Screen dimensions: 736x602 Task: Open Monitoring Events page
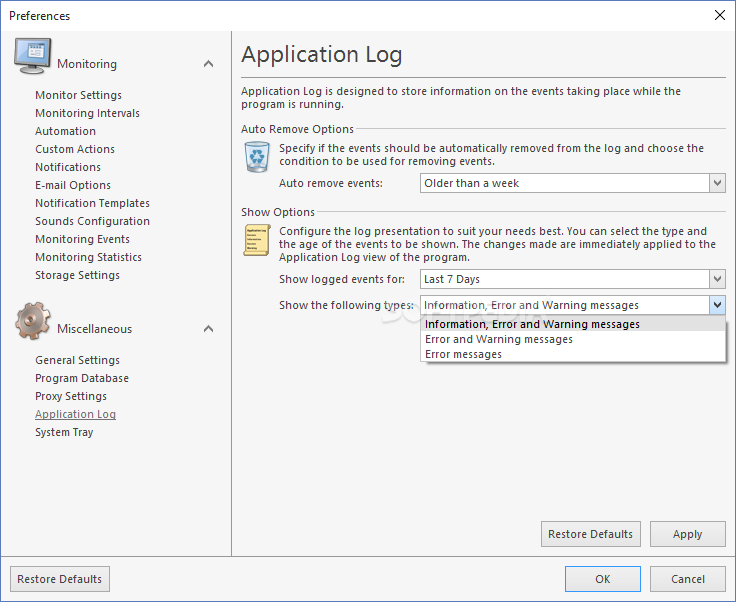[x=82, y=239]
